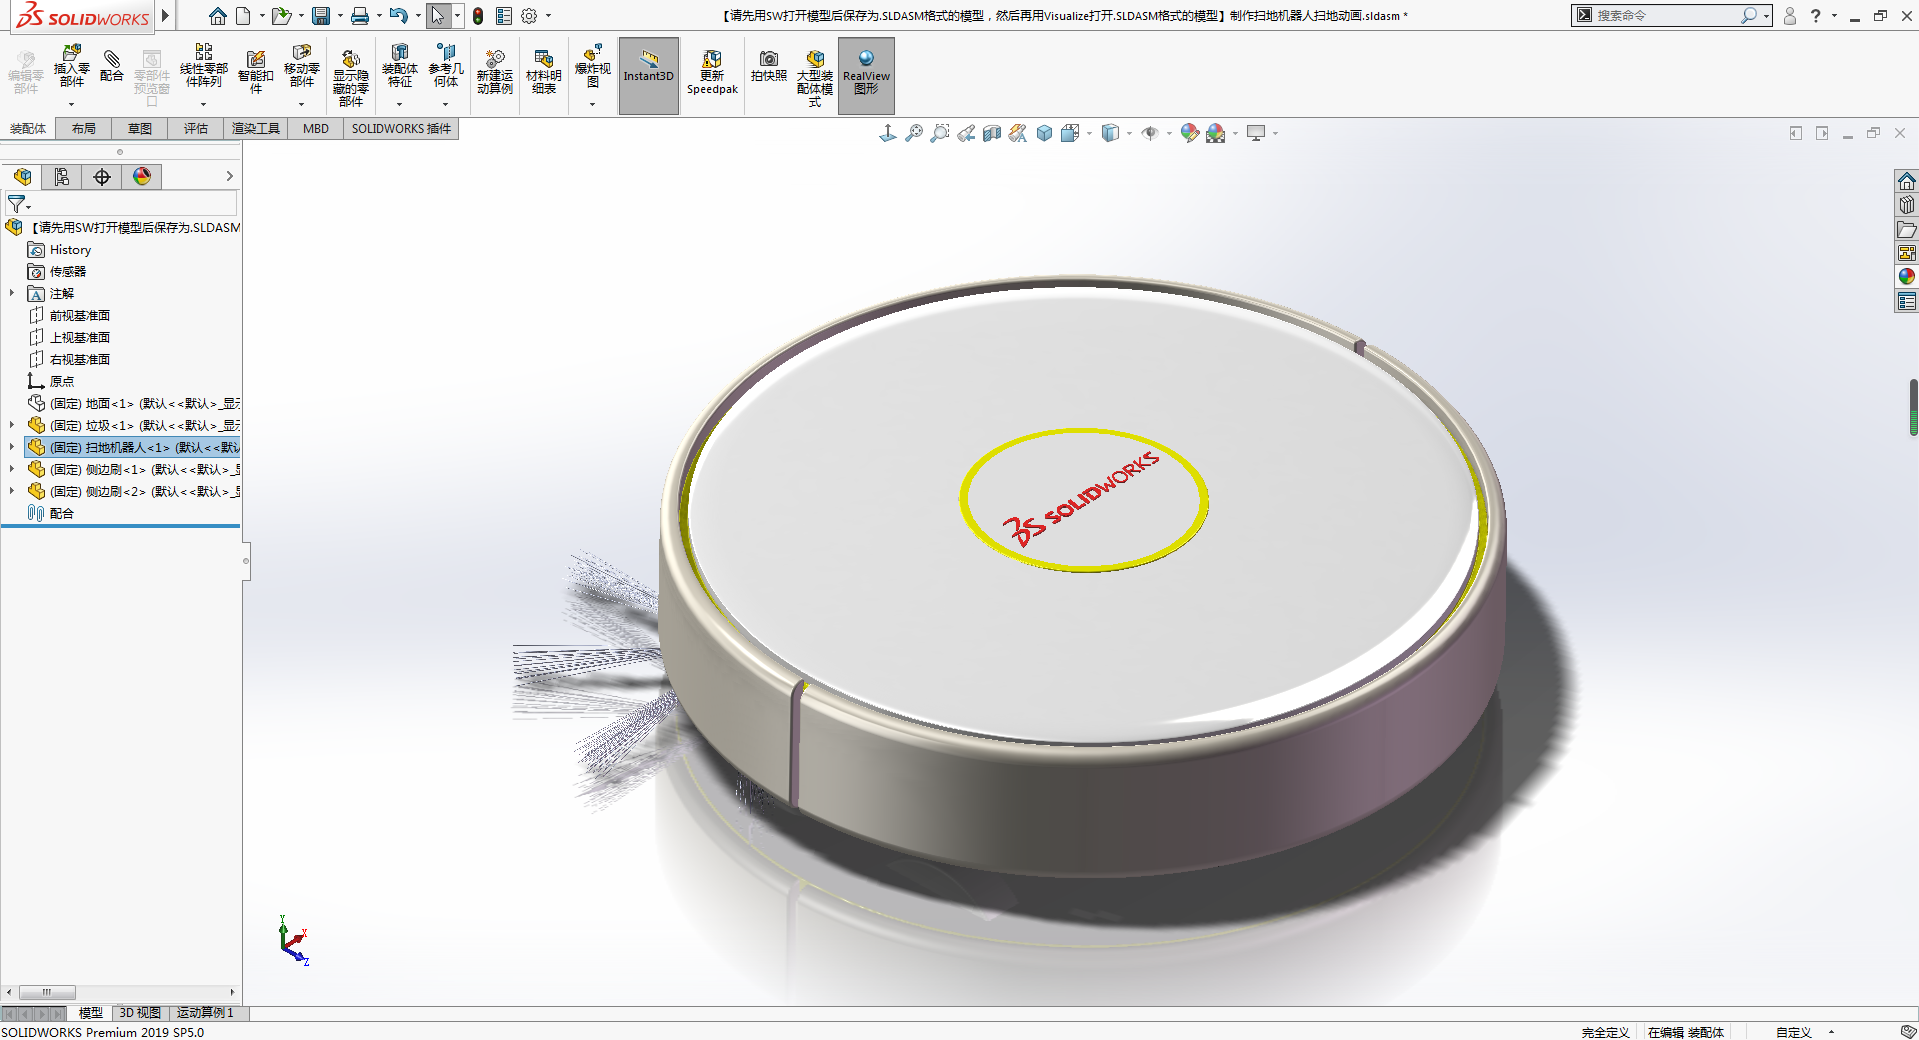Screen dimensions: 1919x1040
Task: Open the DisplayManager color ball tab
Action: (142, 177)
